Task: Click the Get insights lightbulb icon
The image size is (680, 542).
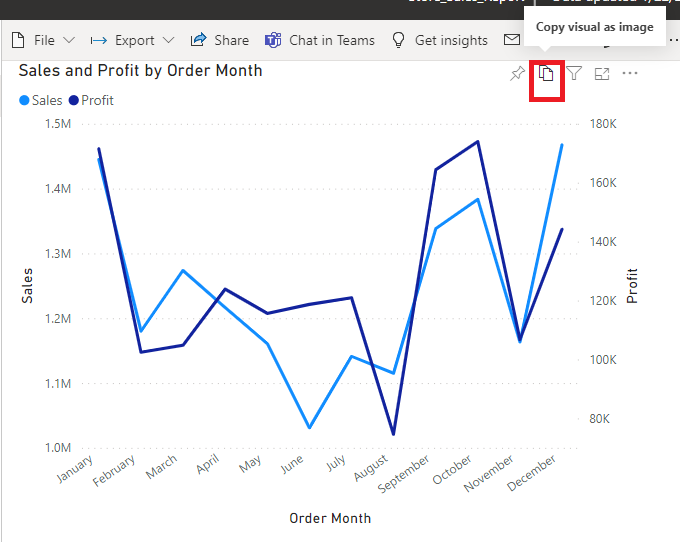Action: 398,40
